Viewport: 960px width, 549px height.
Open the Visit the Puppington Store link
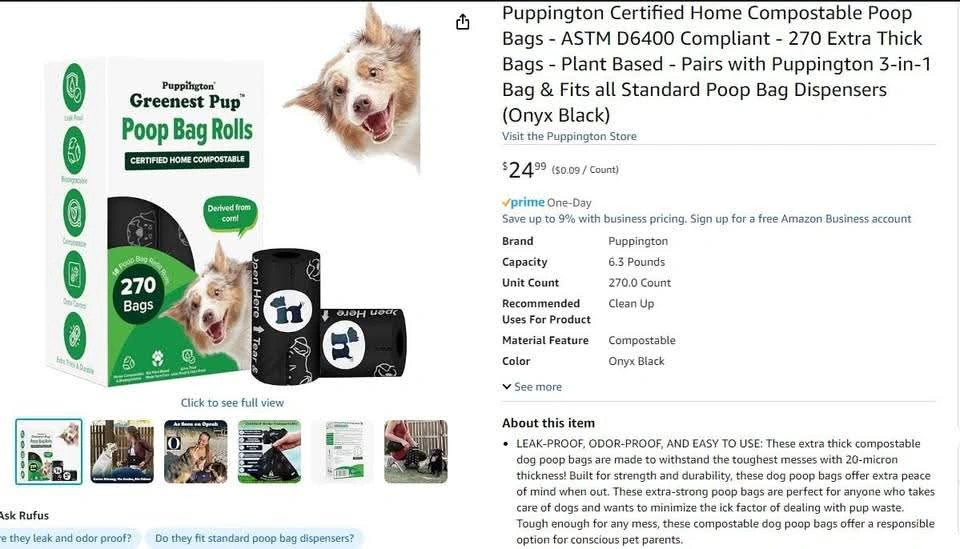[569, 136]
